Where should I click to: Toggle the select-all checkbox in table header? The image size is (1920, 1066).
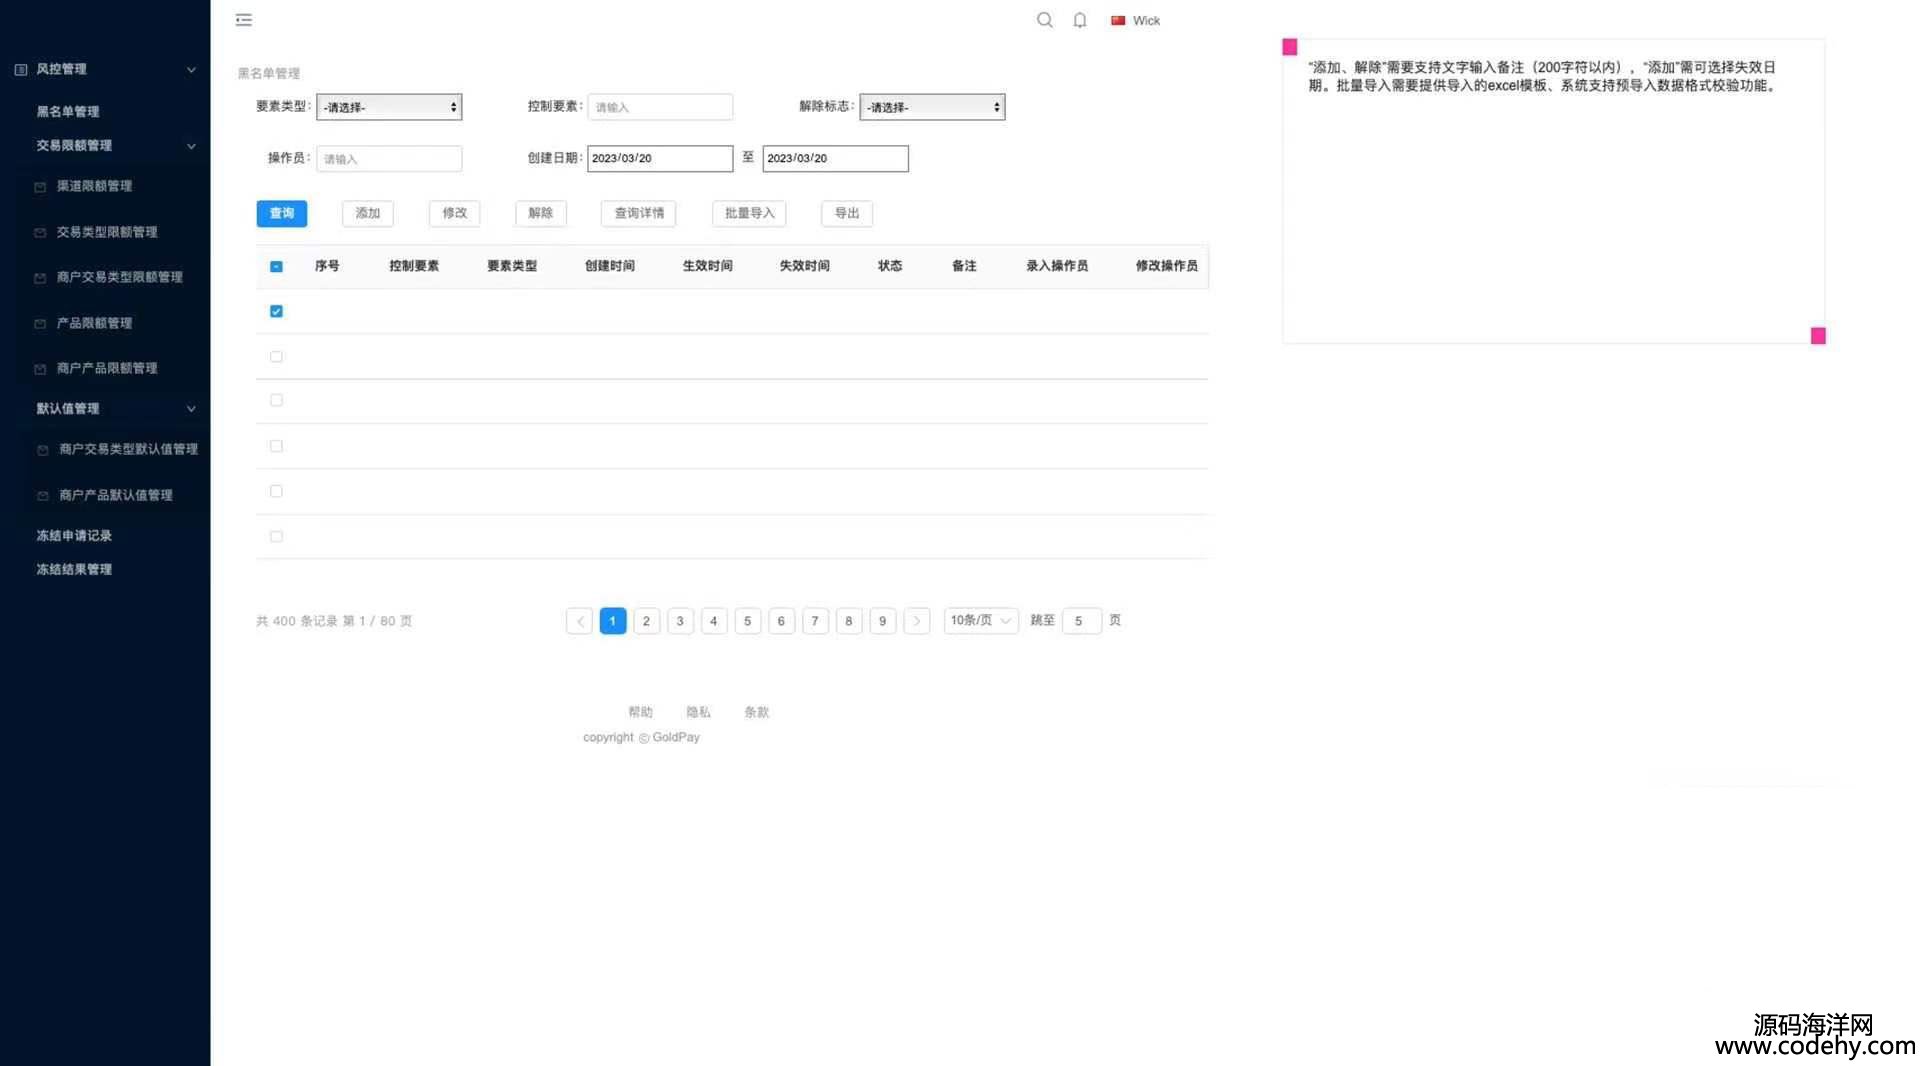coord(276,266)
